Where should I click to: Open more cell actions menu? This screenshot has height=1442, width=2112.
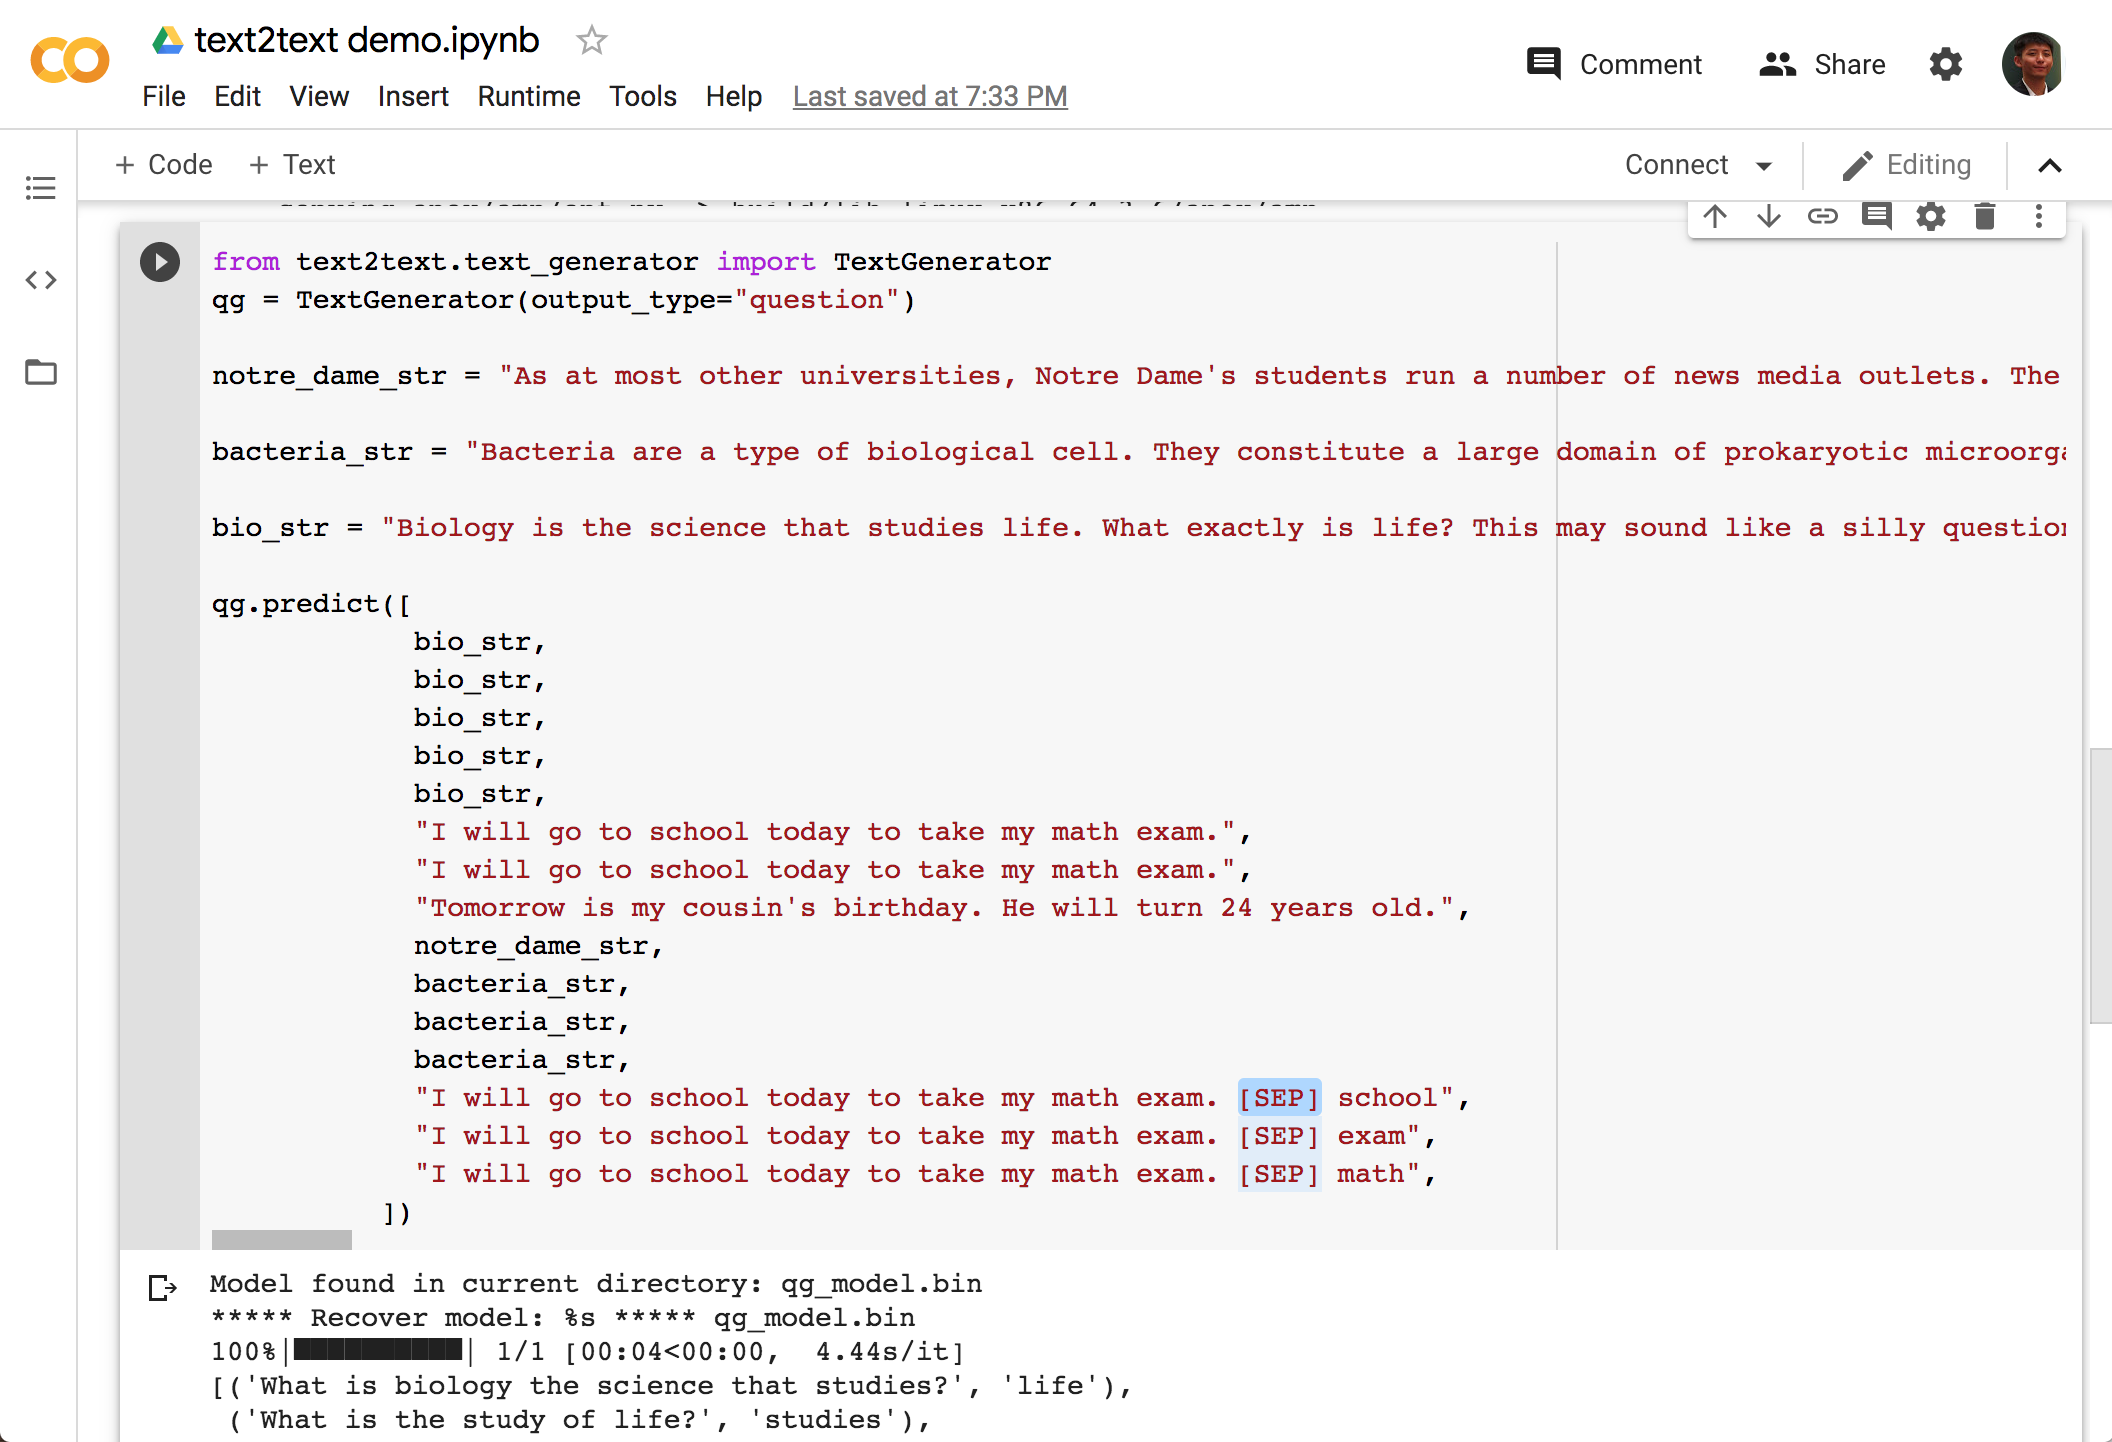tap(2039, 216)
